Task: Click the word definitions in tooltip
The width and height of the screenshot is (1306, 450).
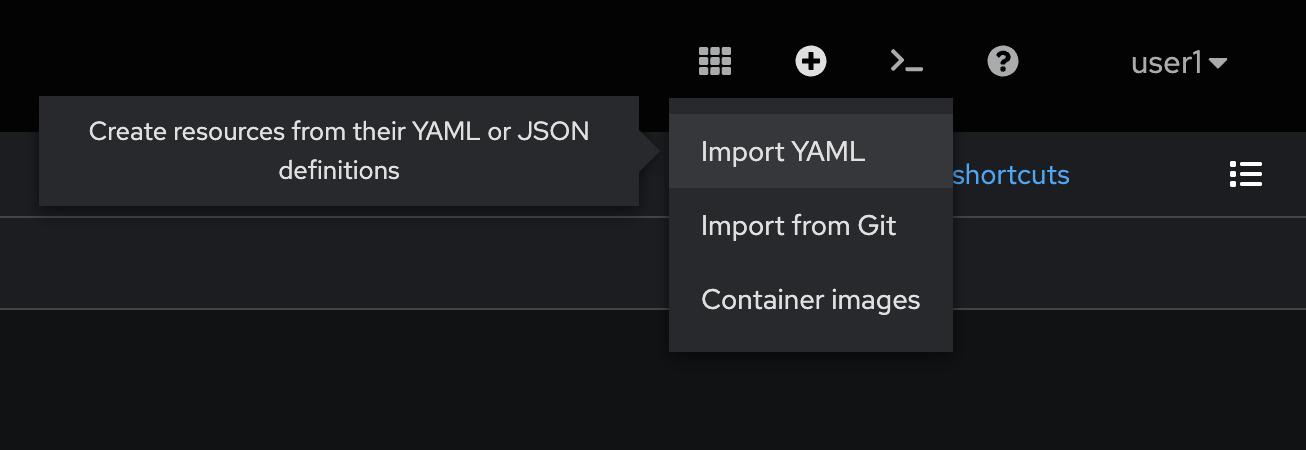Action: [339, 171]
